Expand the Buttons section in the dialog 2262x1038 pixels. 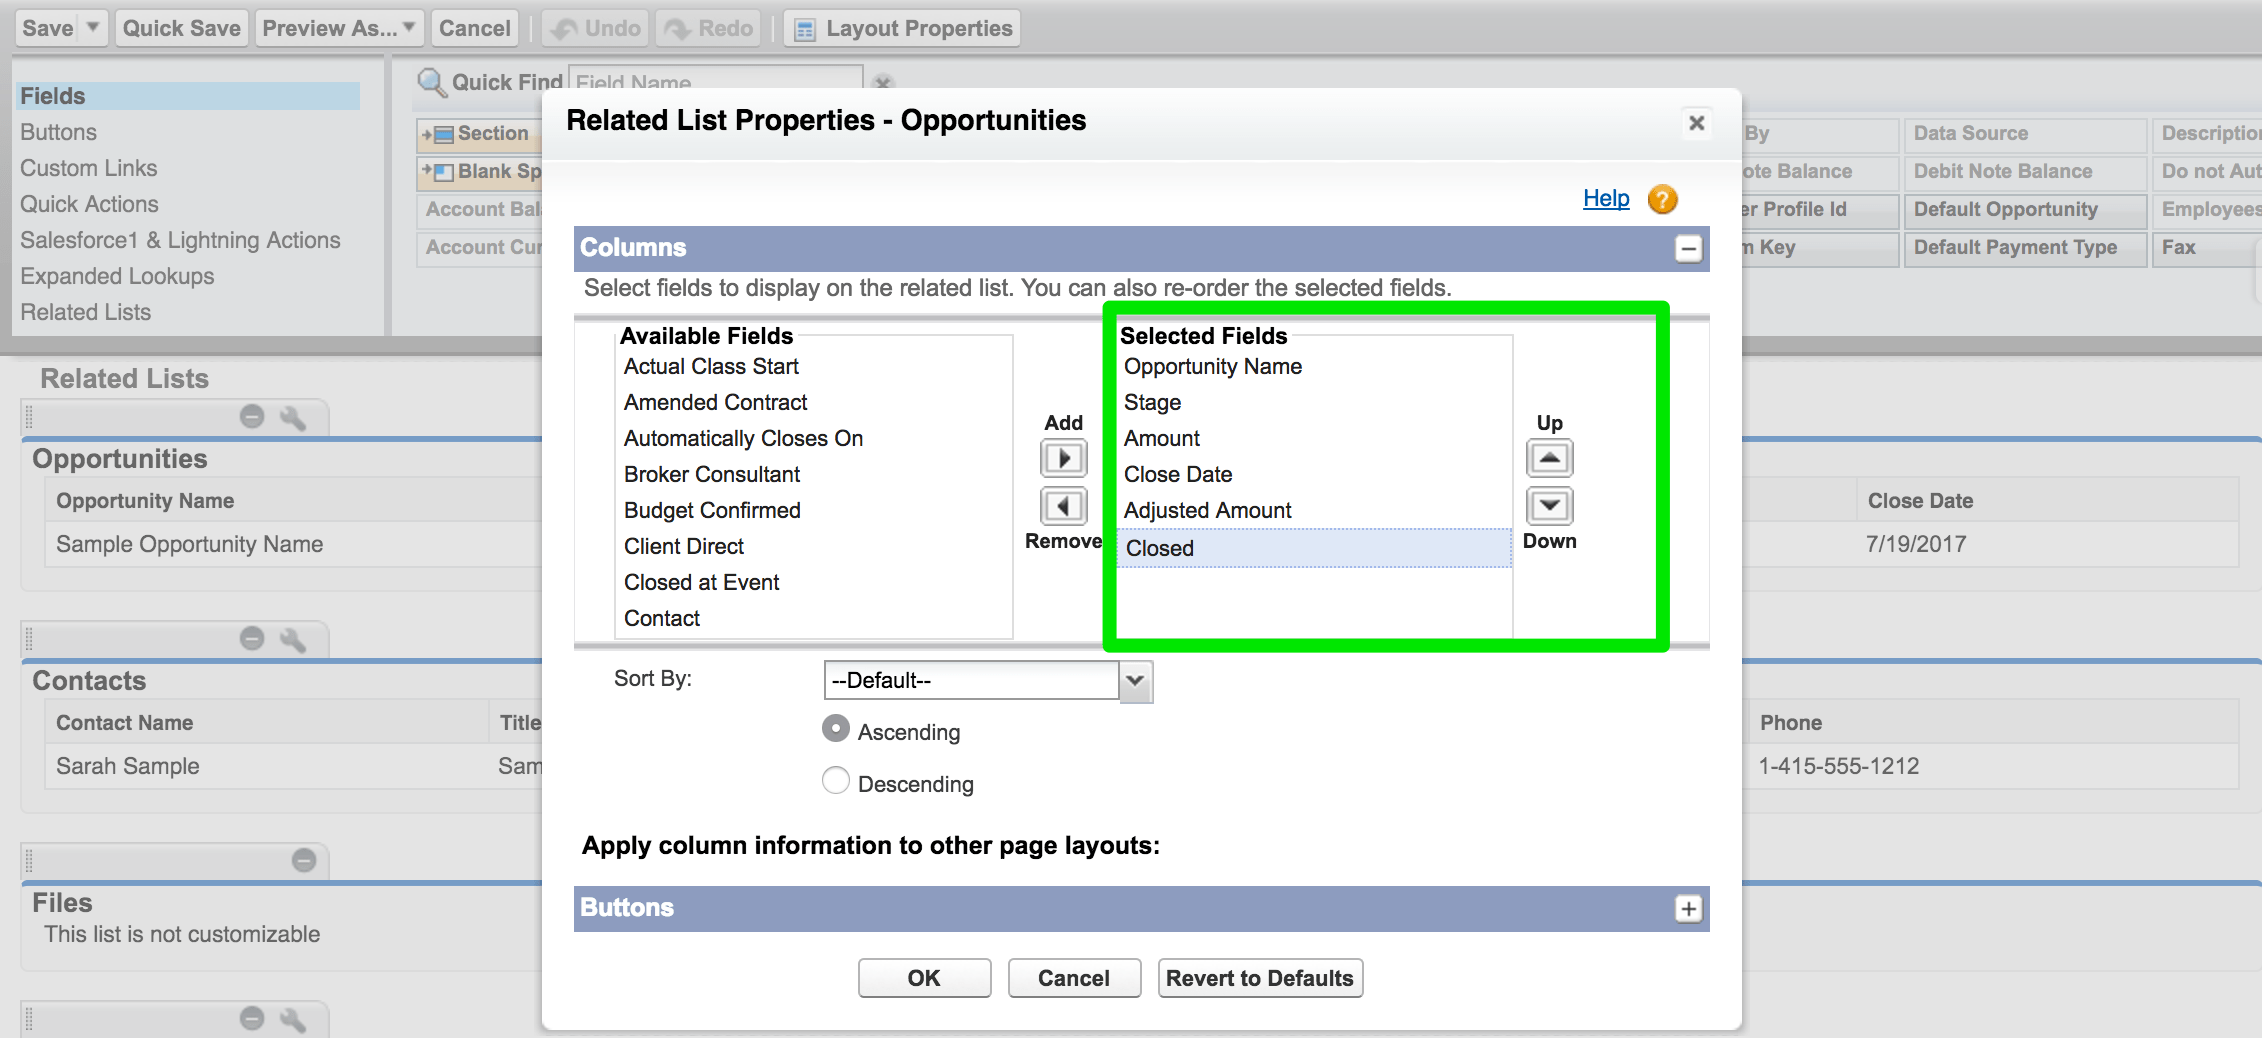pyautogui.click(x=1690, y=908)
